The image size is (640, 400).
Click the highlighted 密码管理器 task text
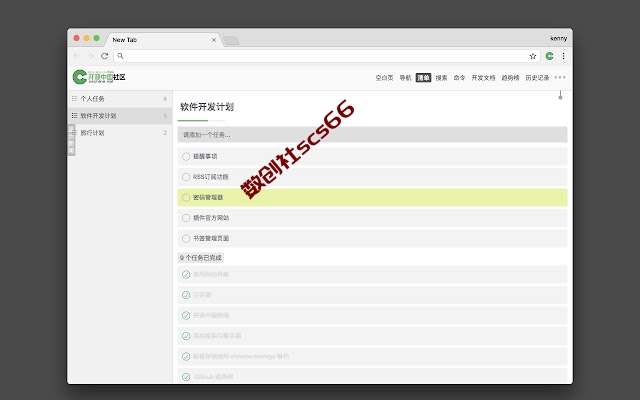point(208,198)
